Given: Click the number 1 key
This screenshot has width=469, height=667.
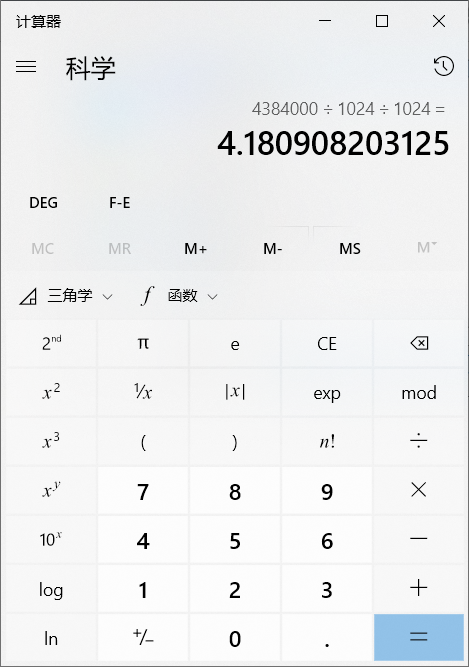Looking at the screenshot, I should (x=143, y=588).
